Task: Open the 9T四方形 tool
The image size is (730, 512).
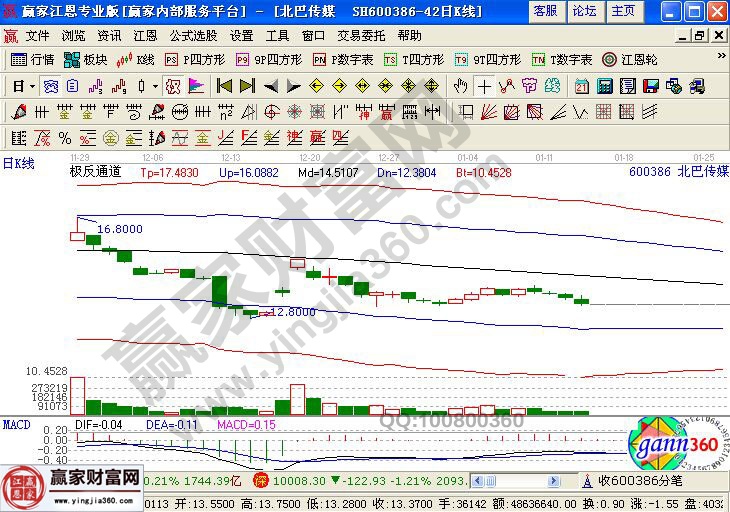Action: click(487, 60)
